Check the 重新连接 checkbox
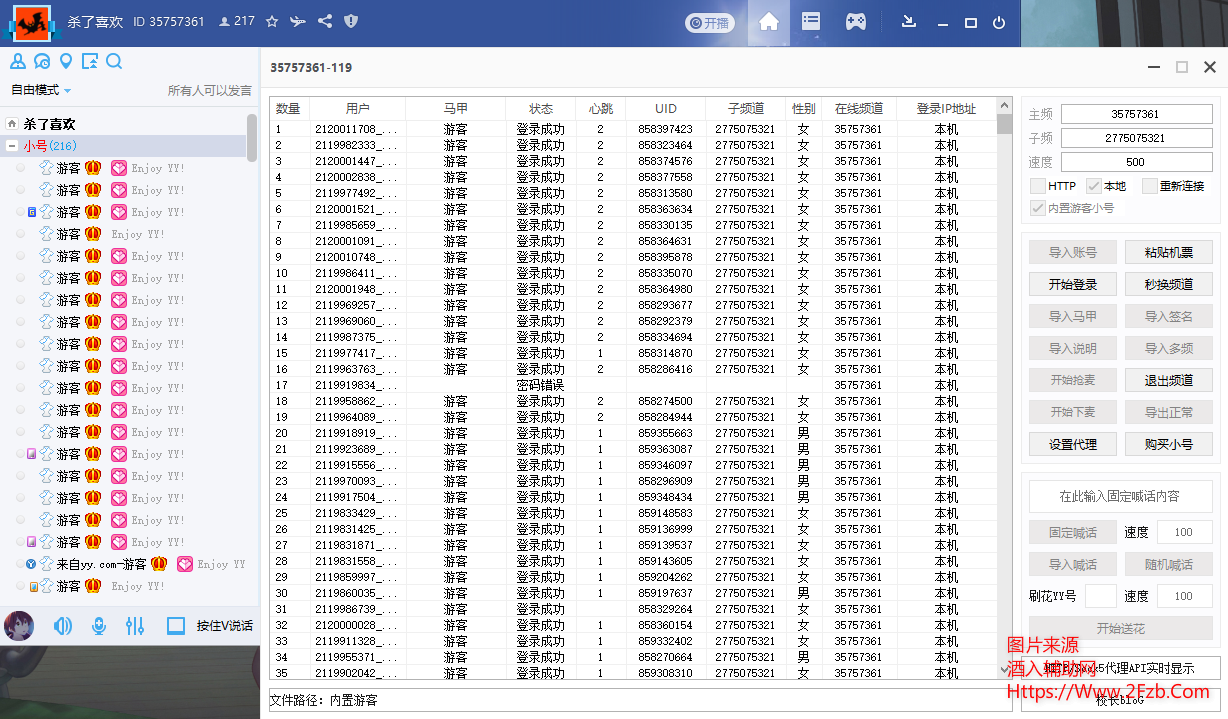The height and width of the screenshot is (719, 1228). 1150,186
